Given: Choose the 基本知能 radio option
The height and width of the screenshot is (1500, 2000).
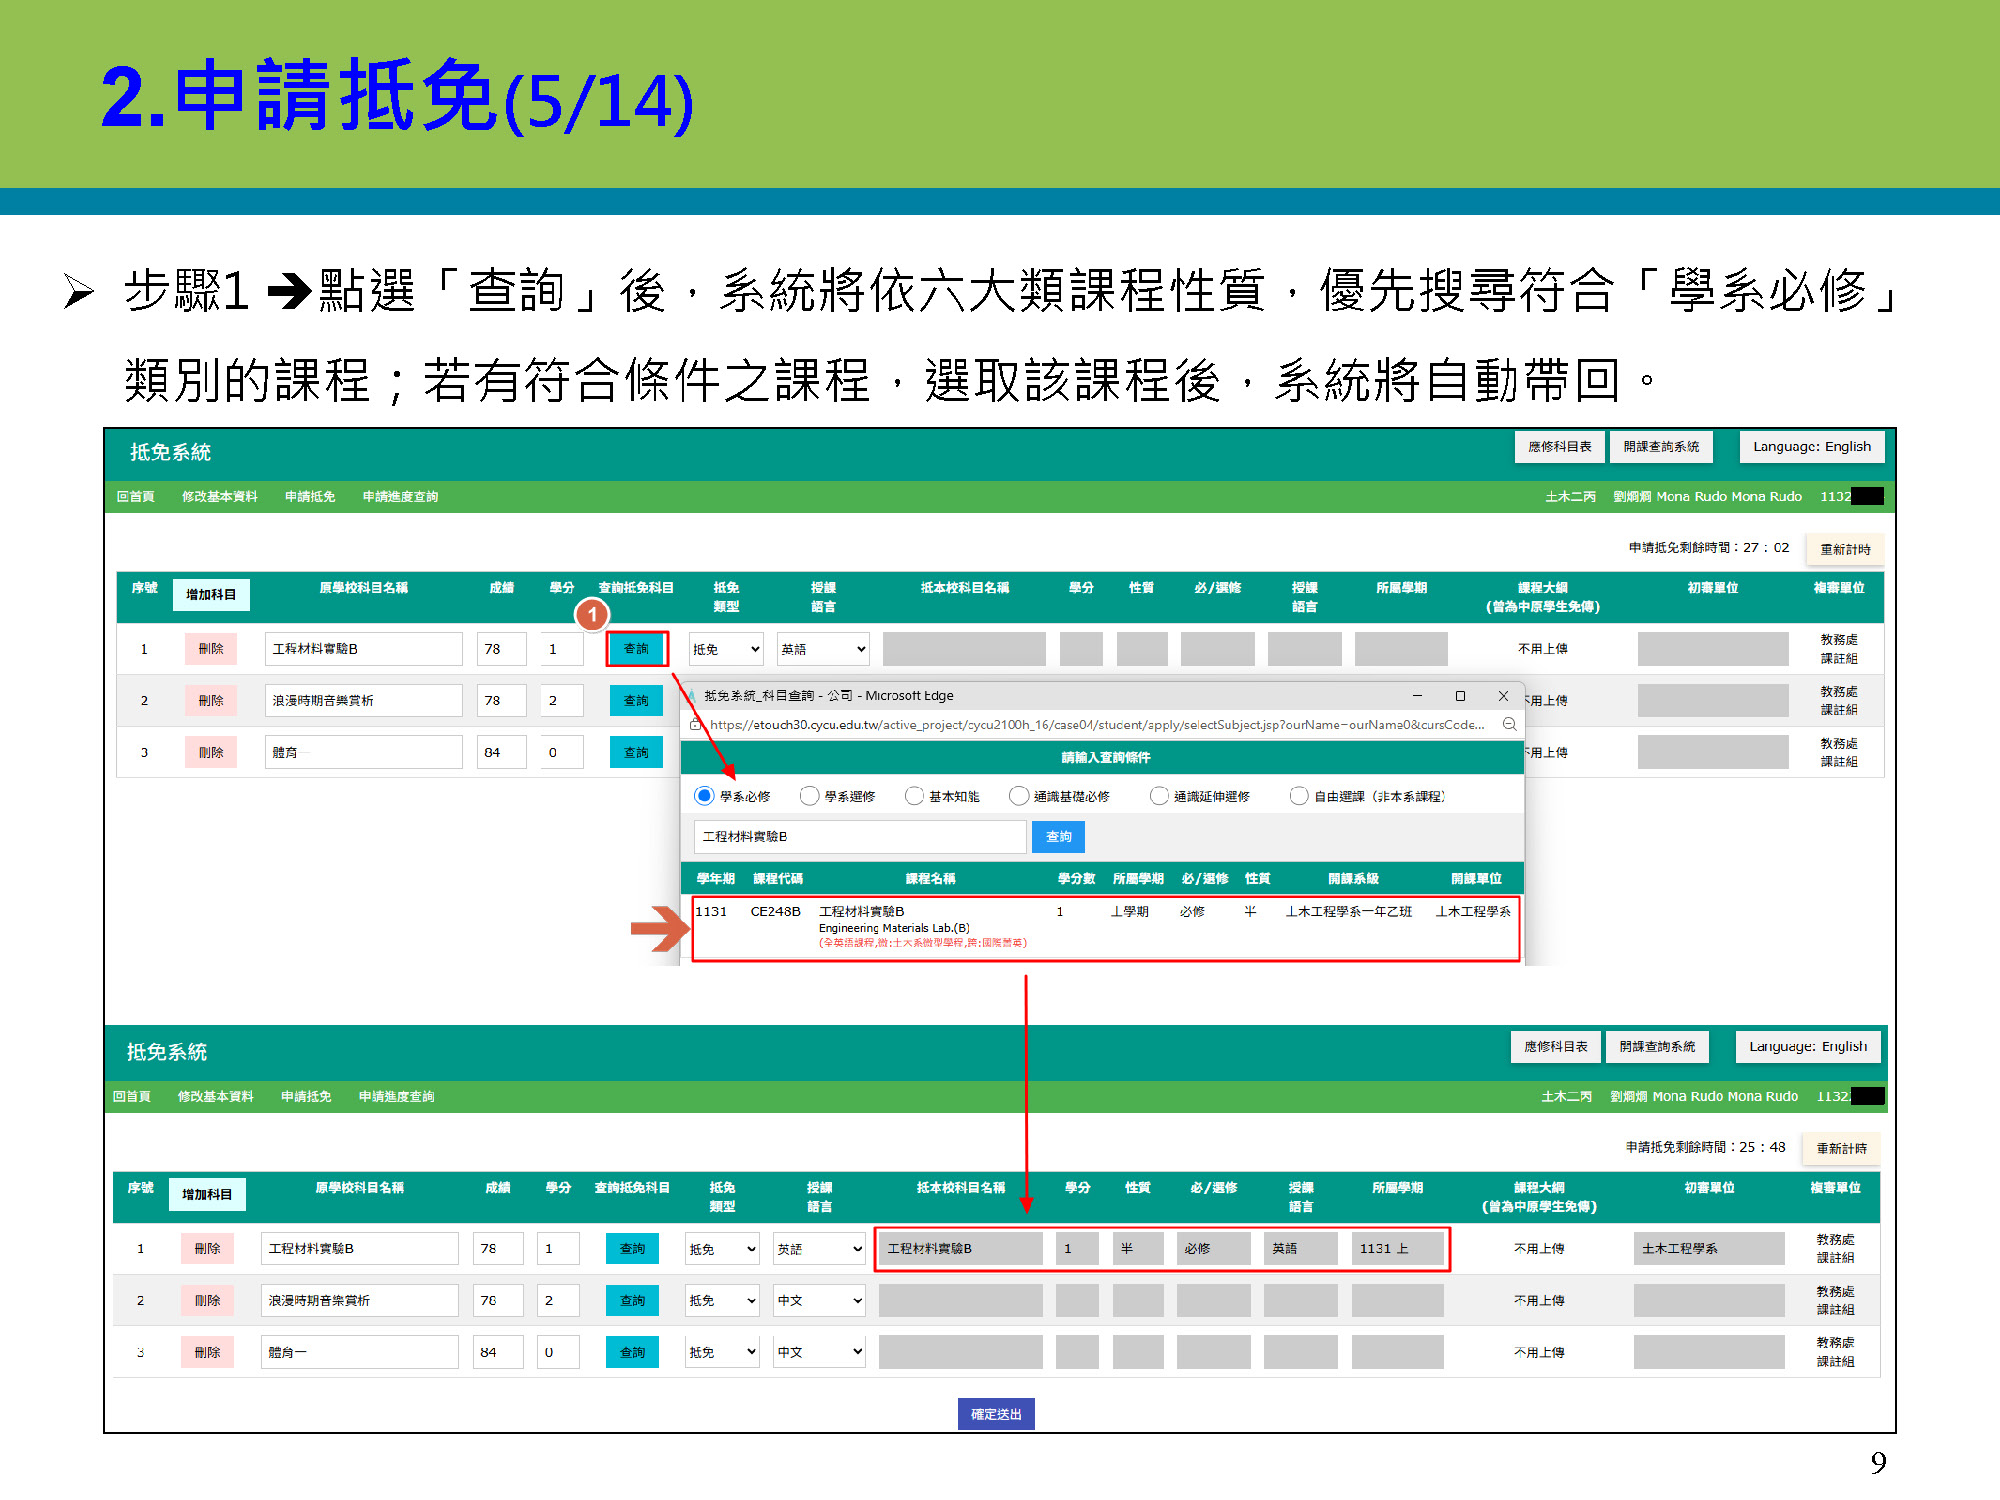Looking at the screenshot, I should click(x=914, y=796).
